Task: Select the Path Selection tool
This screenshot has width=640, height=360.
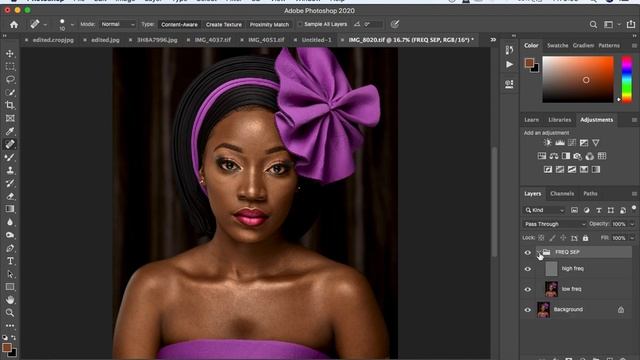Action: point(10,274)
